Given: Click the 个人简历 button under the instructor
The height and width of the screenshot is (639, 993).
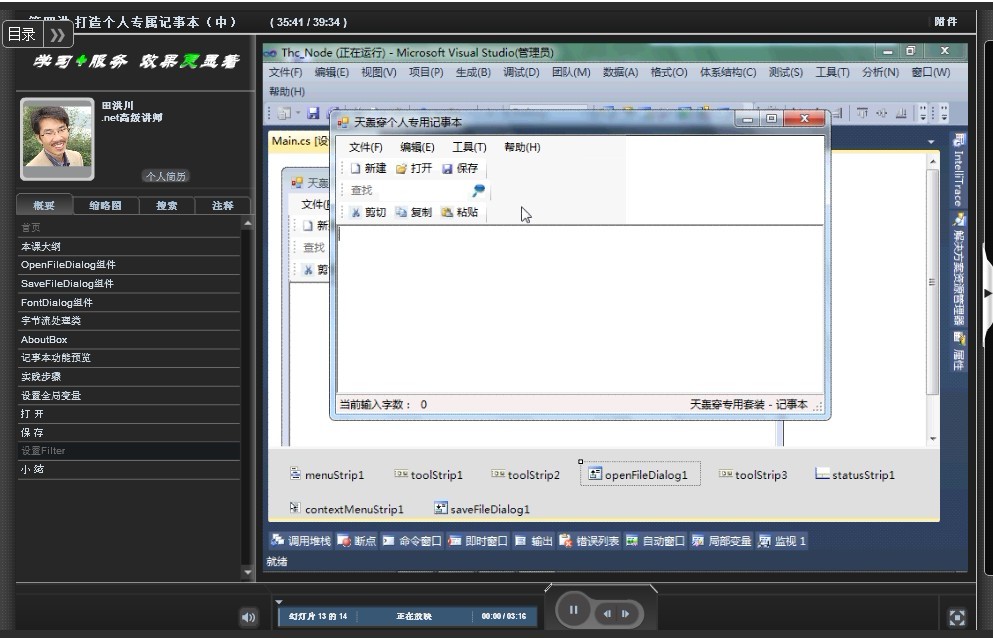Looking at the screenshot, I should pos(166,176).
